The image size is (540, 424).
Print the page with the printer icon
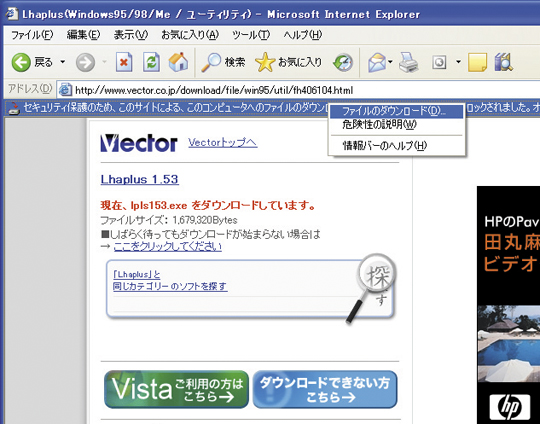click(408, 63)
